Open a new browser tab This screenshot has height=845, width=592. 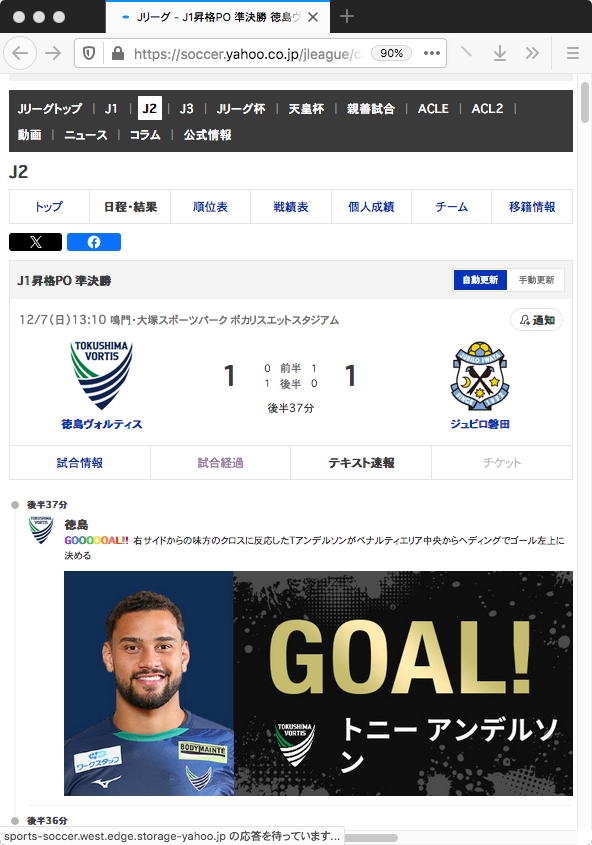(x=346, y=17)
